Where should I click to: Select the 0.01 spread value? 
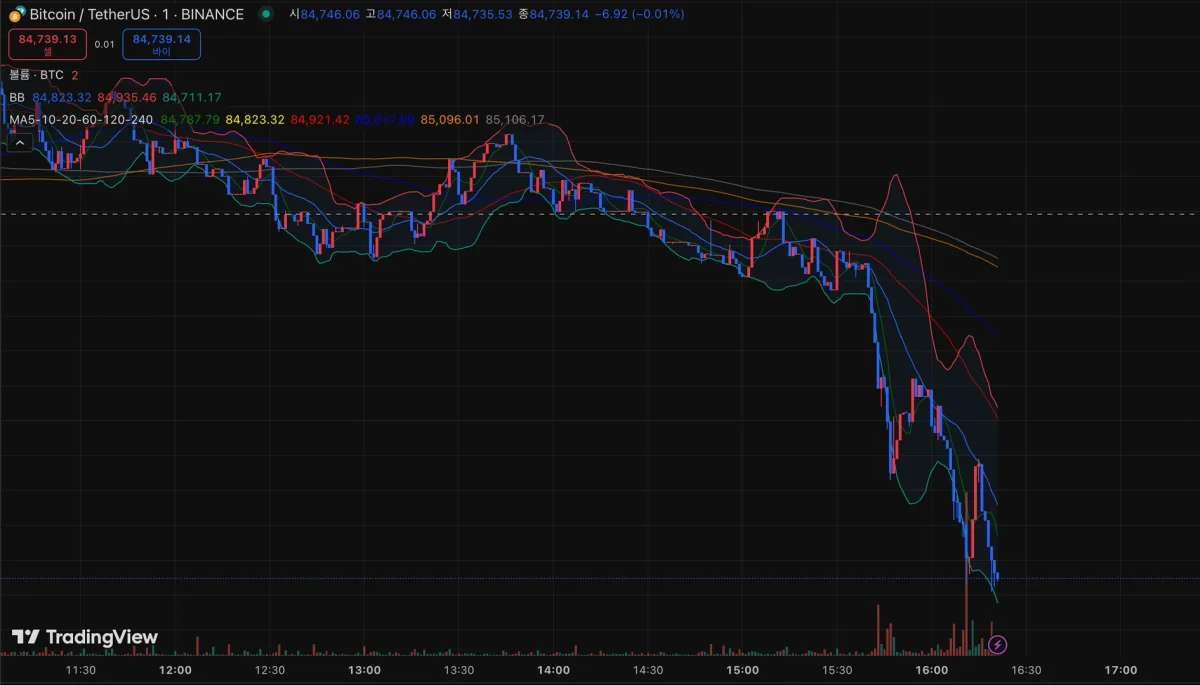click(104, 44)
